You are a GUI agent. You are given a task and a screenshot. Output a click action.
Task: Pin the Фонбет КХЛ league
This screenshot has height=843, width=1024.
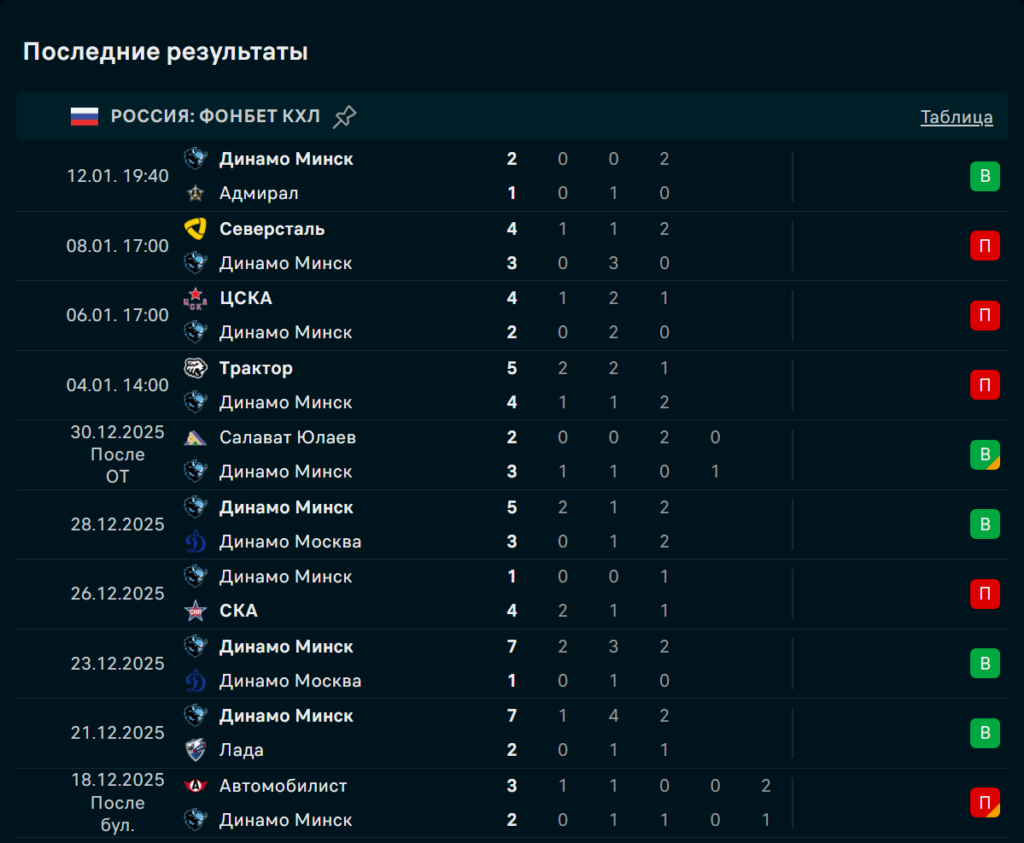pos(344,117)
